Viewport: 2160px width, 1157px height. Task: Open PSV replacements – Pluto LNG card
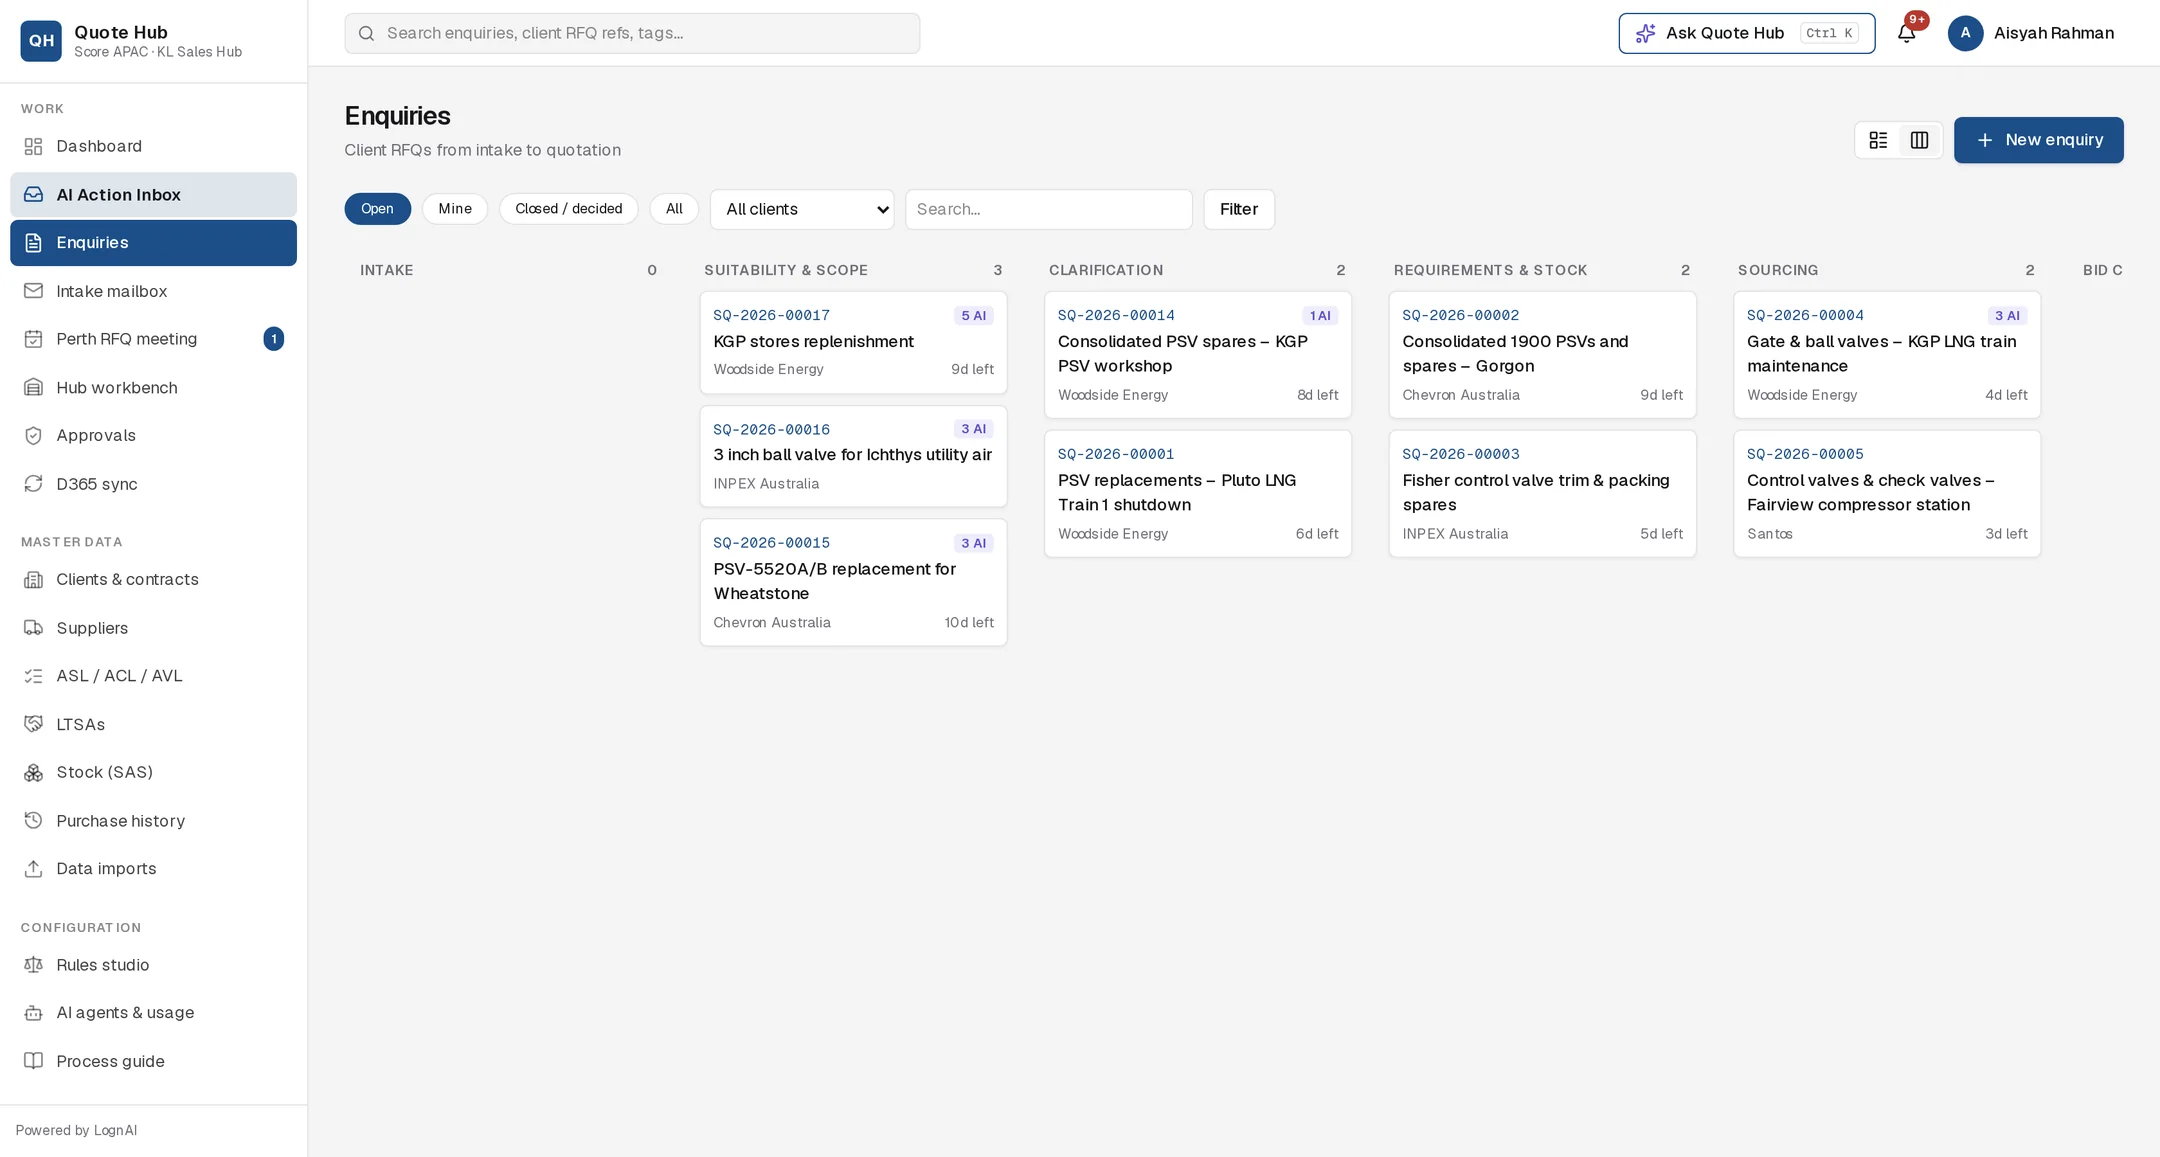(1198, 494)
